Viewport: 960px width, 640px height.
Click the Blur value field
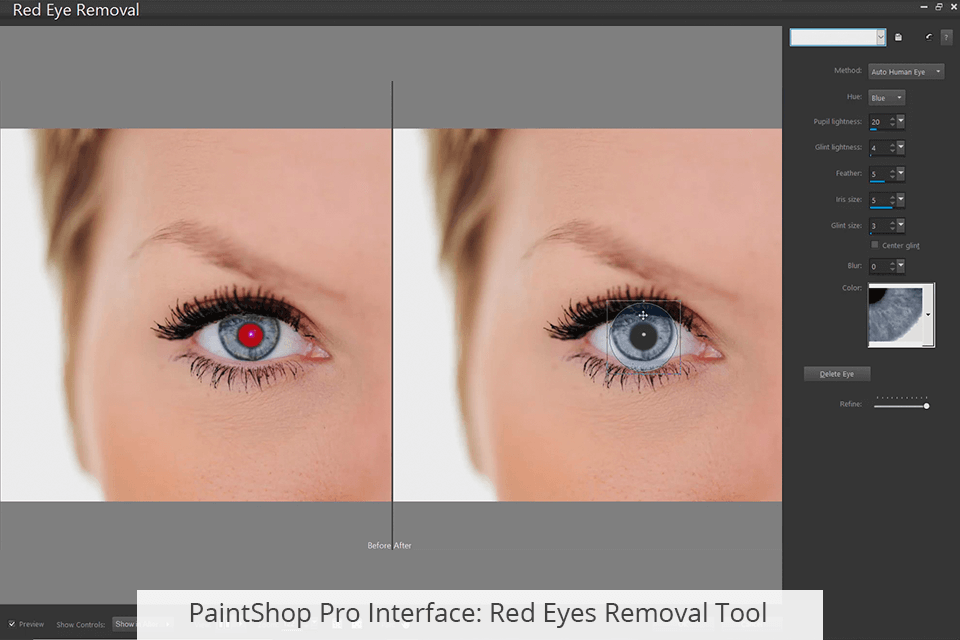click(878, 266)
